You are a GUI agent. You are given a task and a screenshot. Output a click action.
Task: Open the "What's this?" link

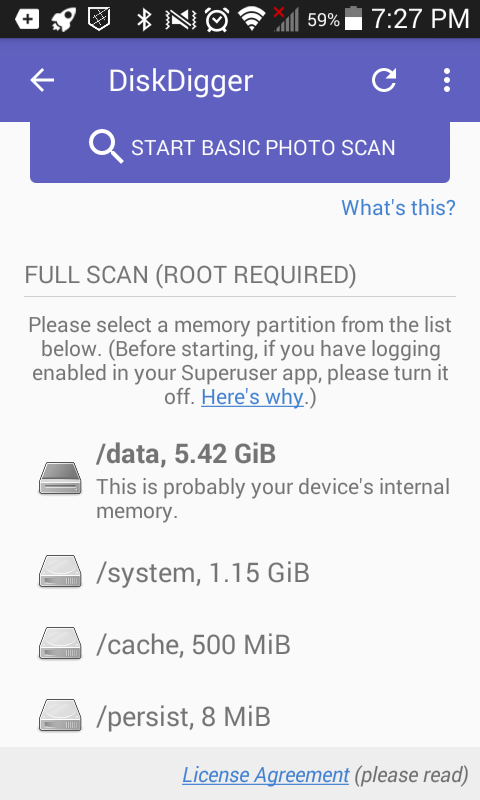[x=398, y=208]
